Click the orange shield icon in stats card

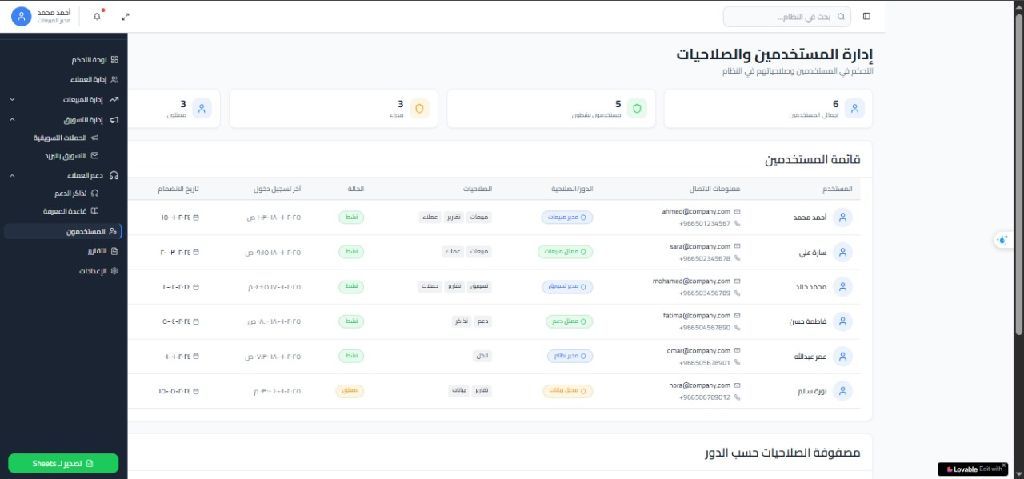pos(421,108)
